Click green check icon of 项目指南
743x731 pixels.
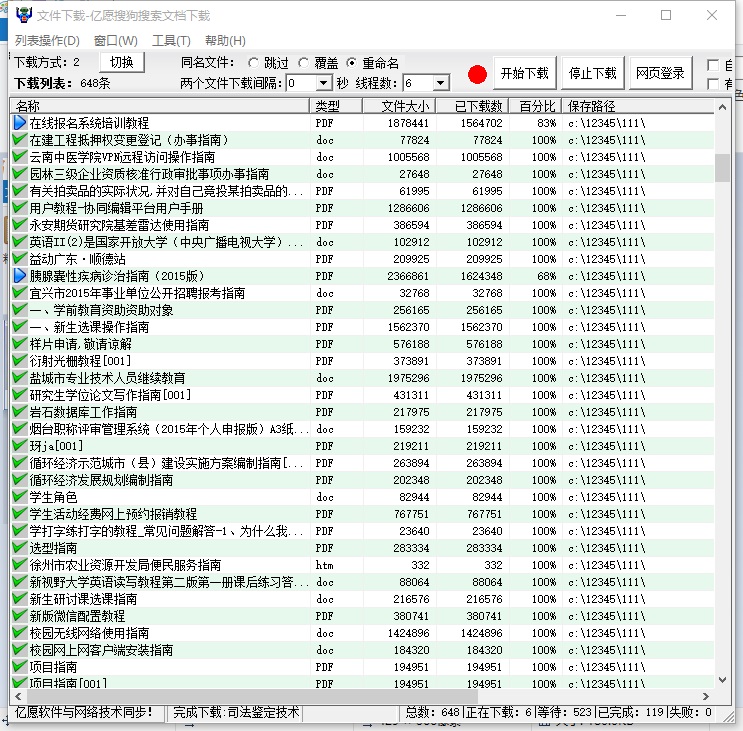click(20, 667)
